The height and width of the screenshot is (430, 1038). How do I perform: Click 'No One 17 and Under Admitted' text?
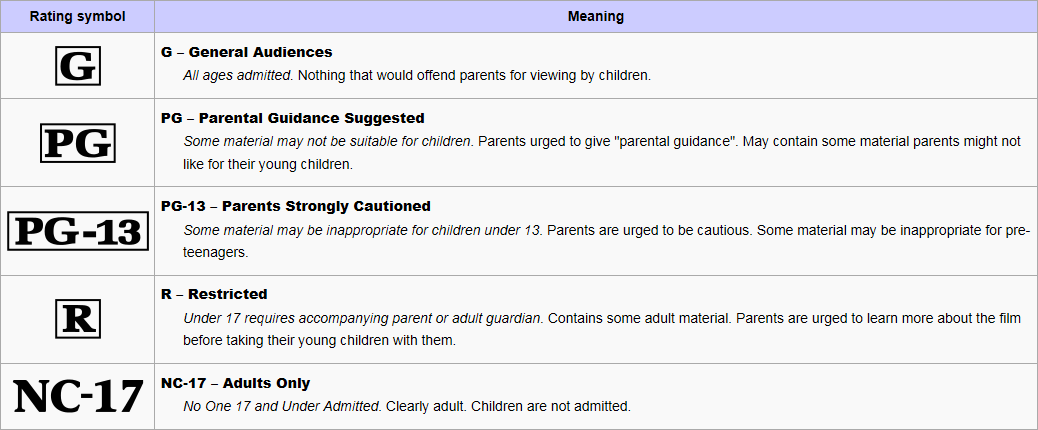(281, 406)
